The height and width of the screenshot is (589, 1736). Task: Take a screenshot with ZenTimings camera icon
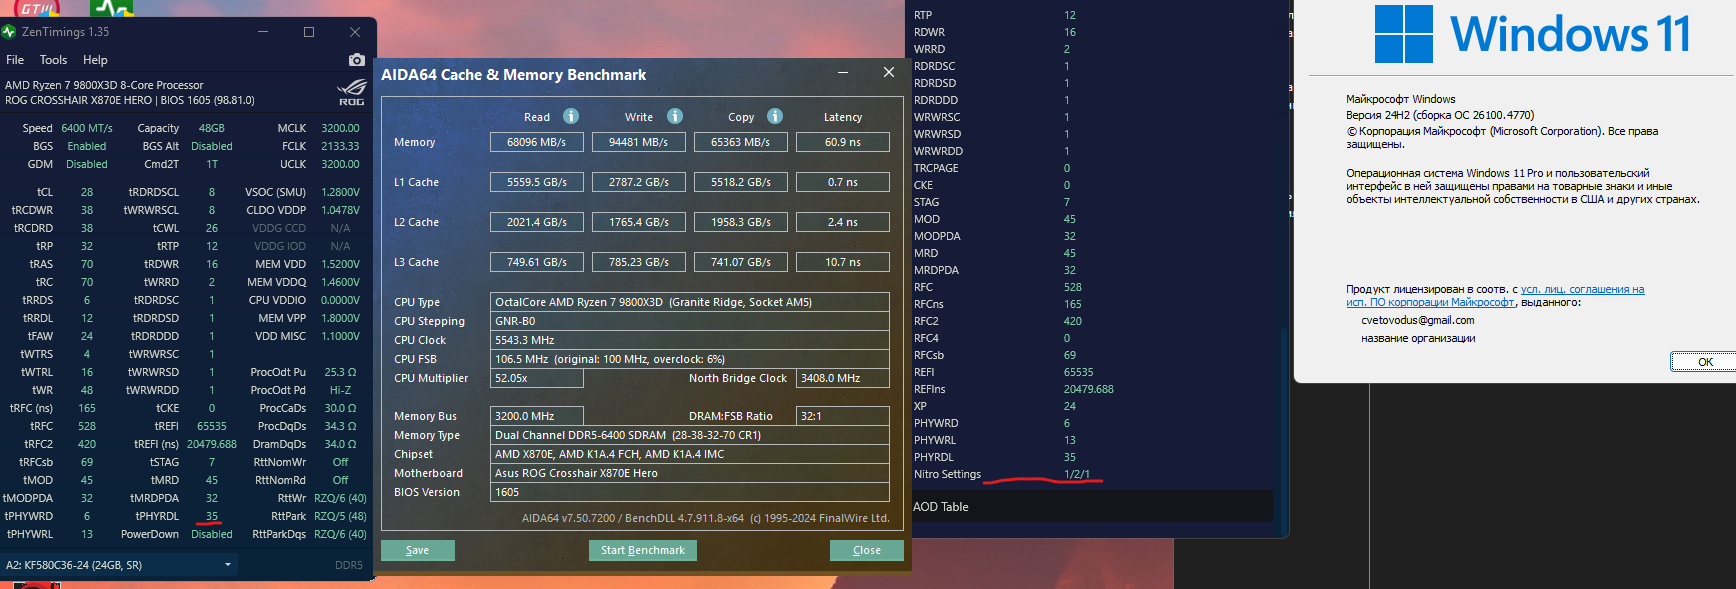[x=356, y=60]
